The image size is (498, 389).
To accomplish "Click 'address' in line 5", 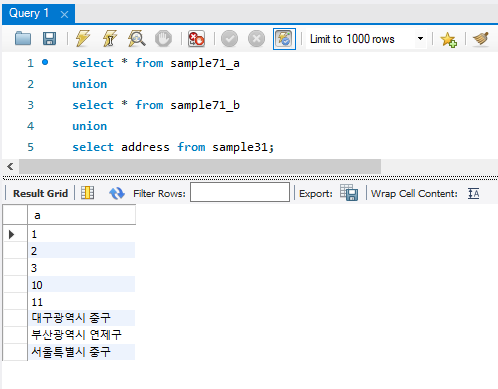I will pos(145,147).
